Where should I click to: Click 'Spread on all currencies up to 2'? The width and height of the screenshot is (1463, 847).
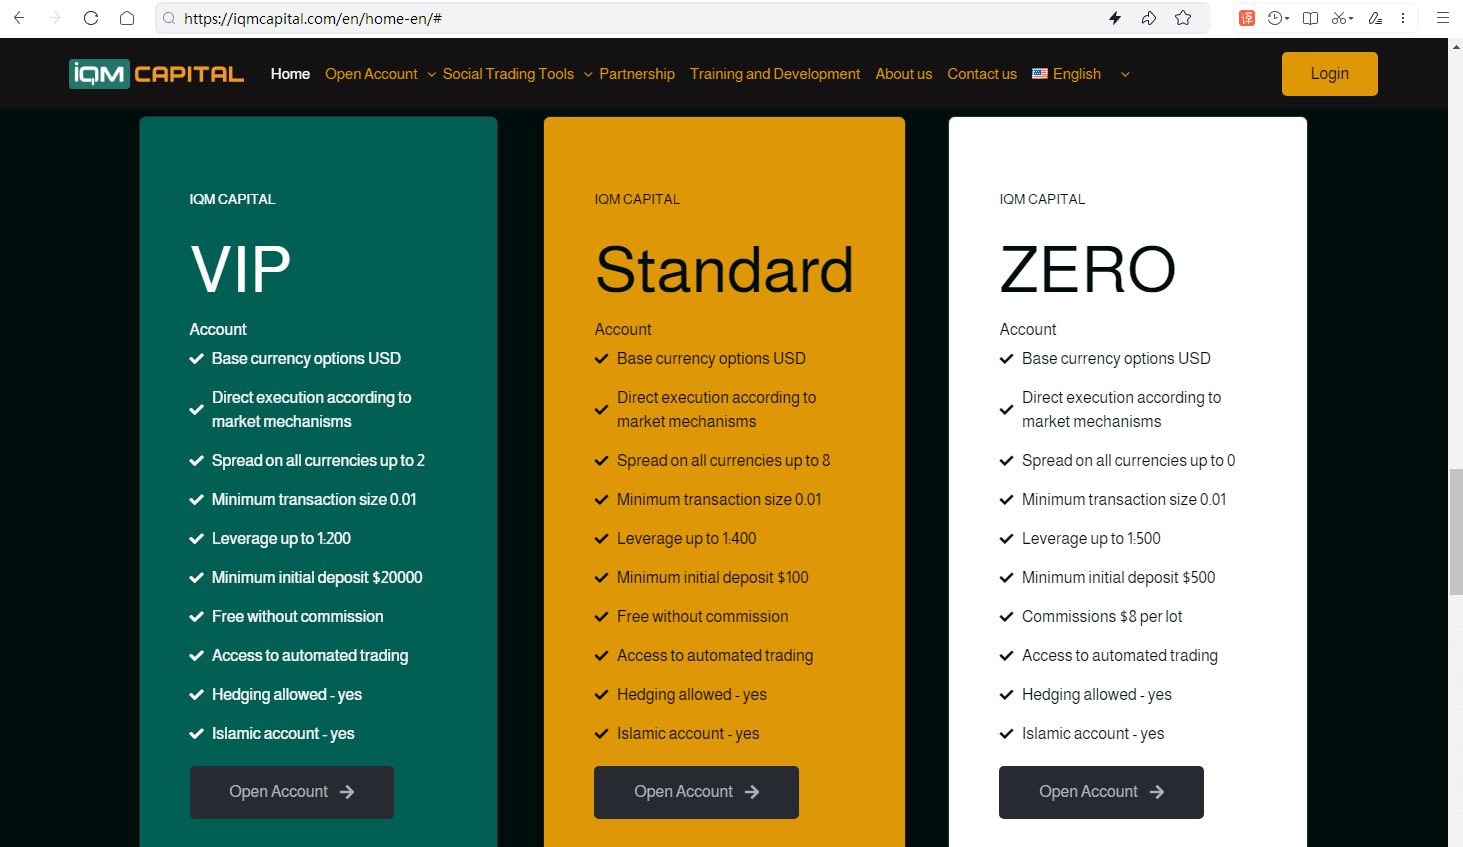tap(318, 460)
